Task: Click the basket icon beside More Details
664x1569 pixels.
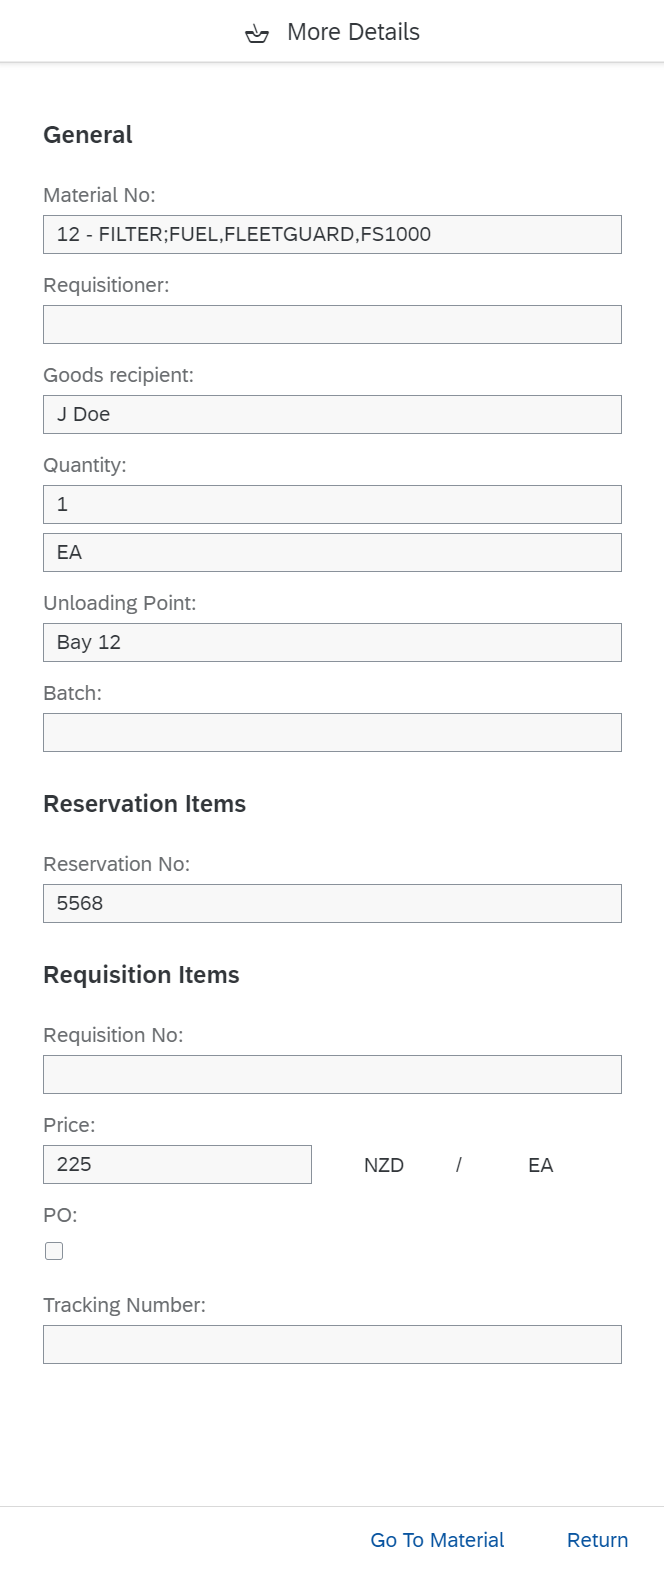Action: [x=257, y=34]
